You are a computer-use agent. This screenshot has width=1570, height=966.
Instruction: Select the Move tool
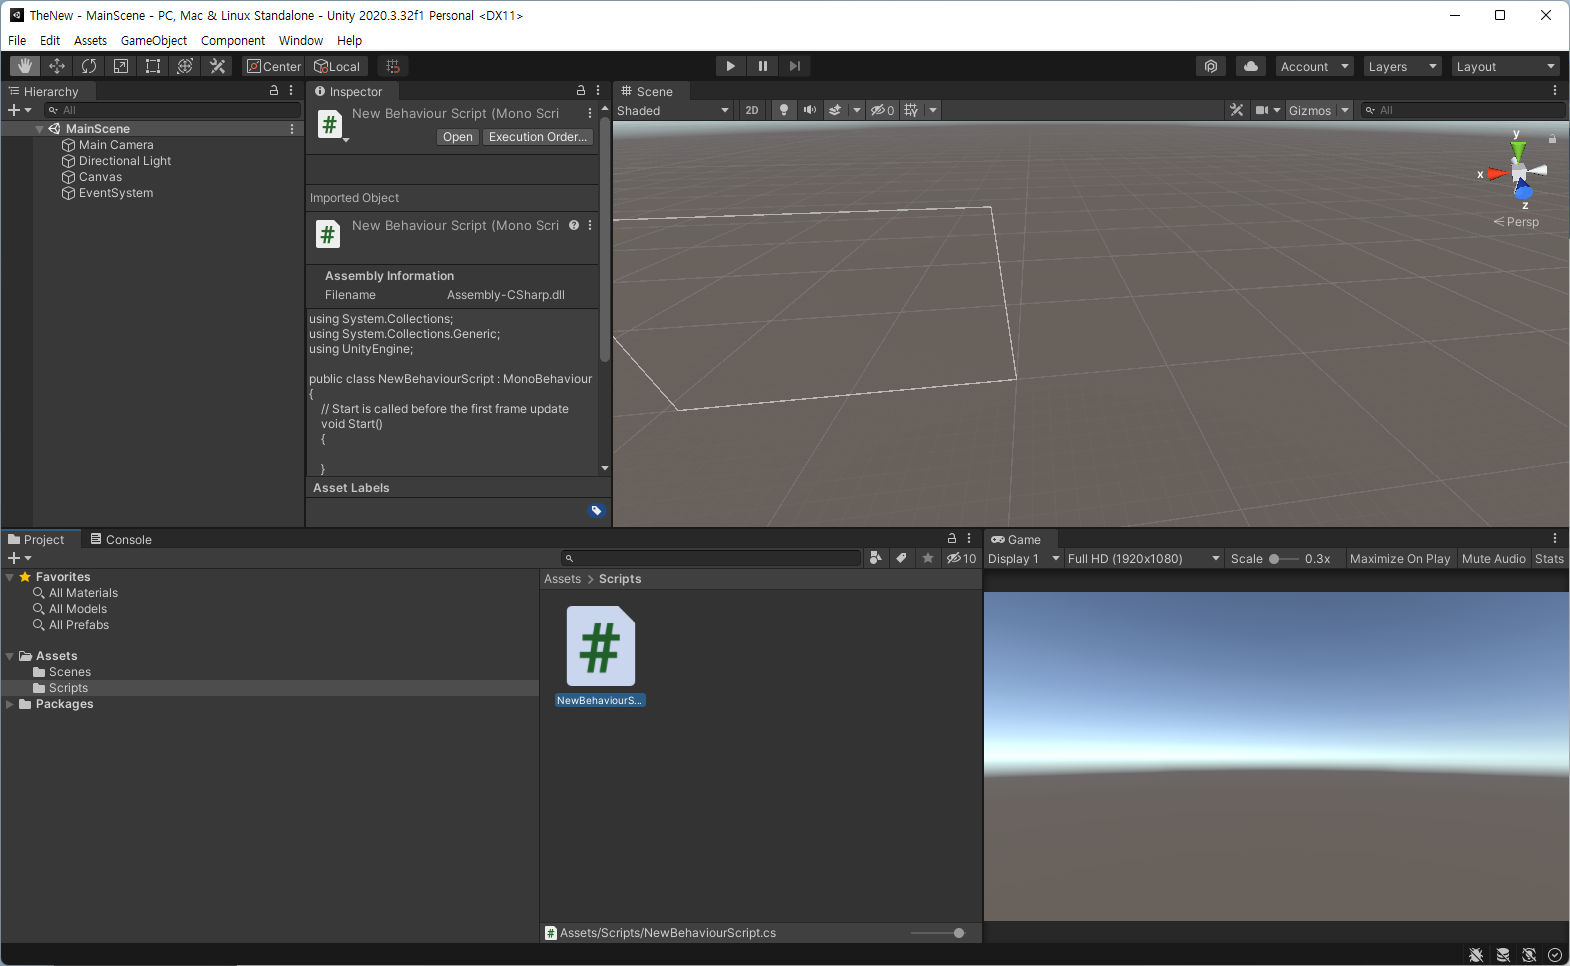tap(57, 66)
